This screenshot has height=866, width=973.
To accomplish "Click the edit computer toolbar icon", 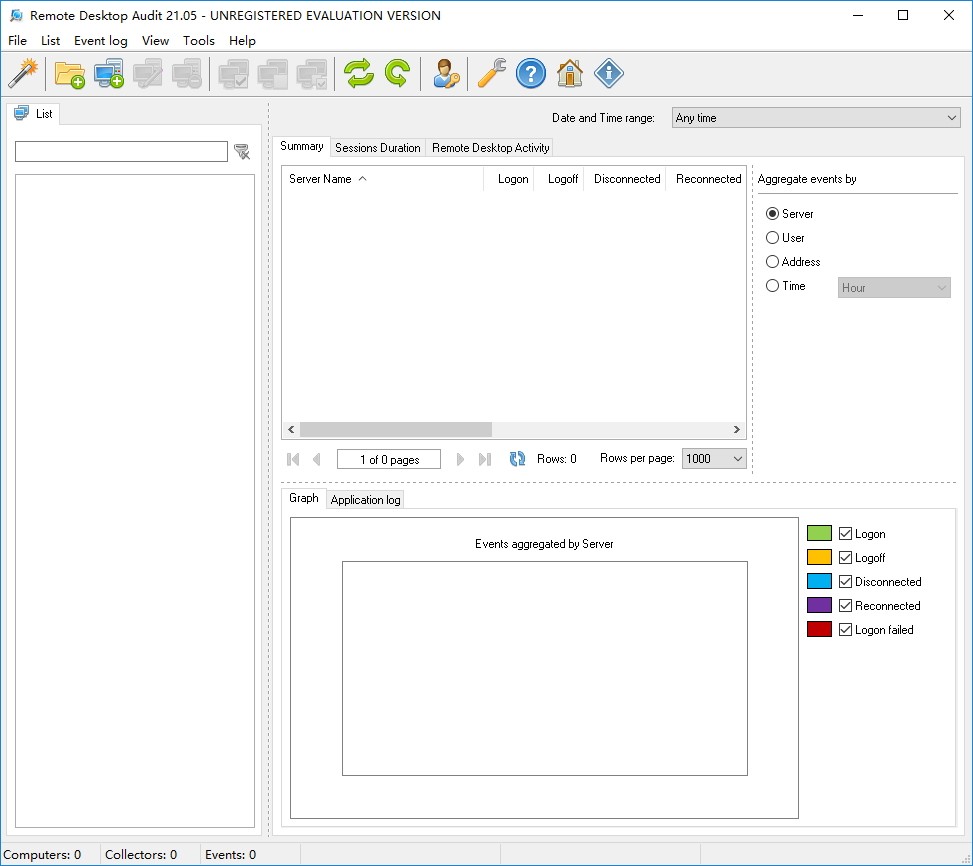I will pyautogui.click(x=148, y=74).
